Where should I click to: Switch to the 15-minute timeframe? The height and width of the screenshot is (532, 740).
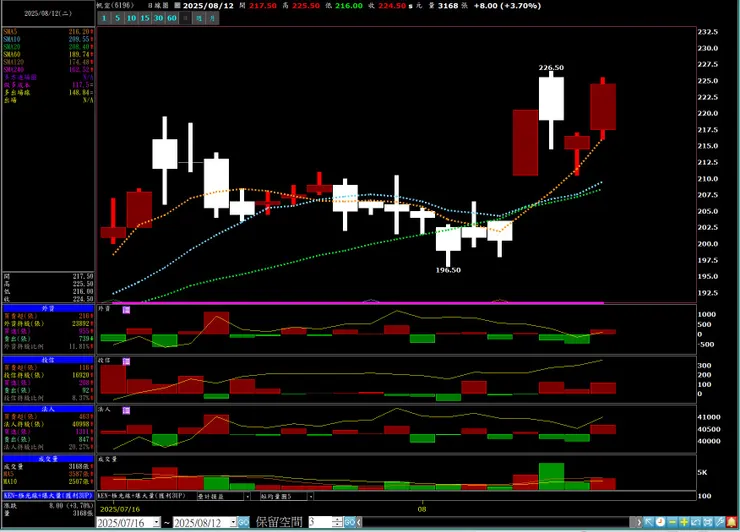click(x=145, y=18)
